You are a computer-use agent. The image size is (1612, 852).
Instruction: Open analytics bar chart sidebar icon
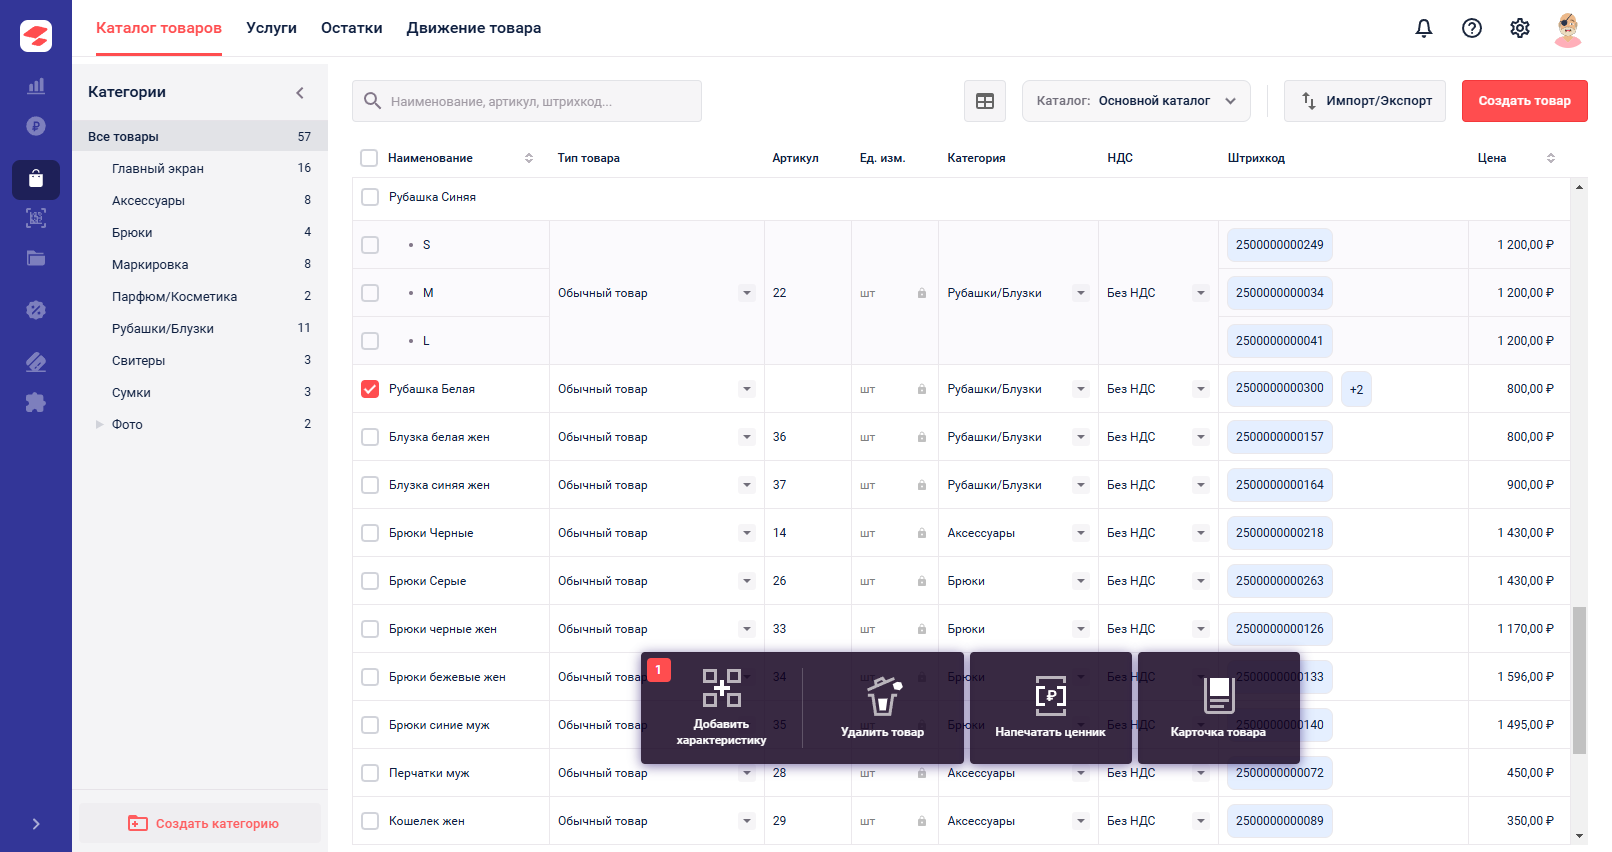pos(36,86)
